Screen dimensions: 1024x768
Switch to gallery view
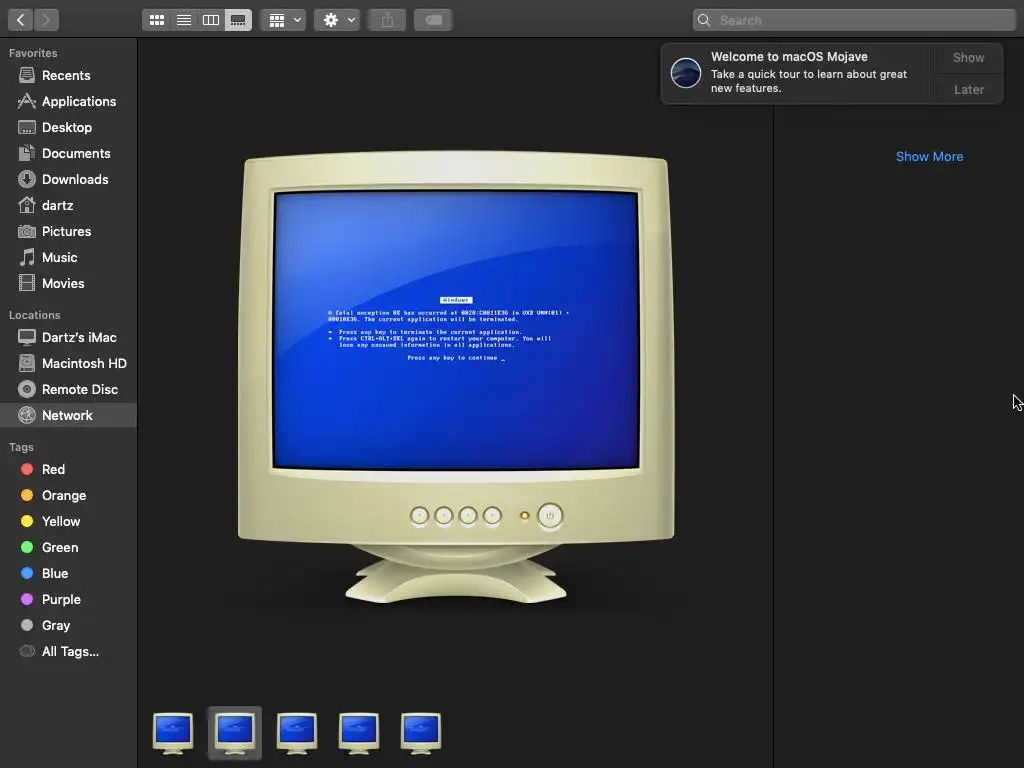tap(238, 20)
